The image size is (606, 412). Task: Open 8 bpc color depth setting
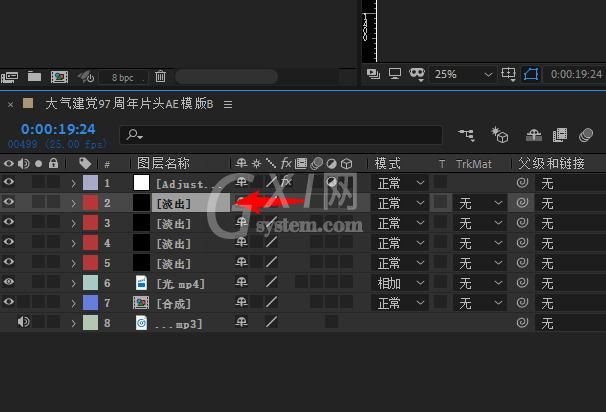coord(123,77)
